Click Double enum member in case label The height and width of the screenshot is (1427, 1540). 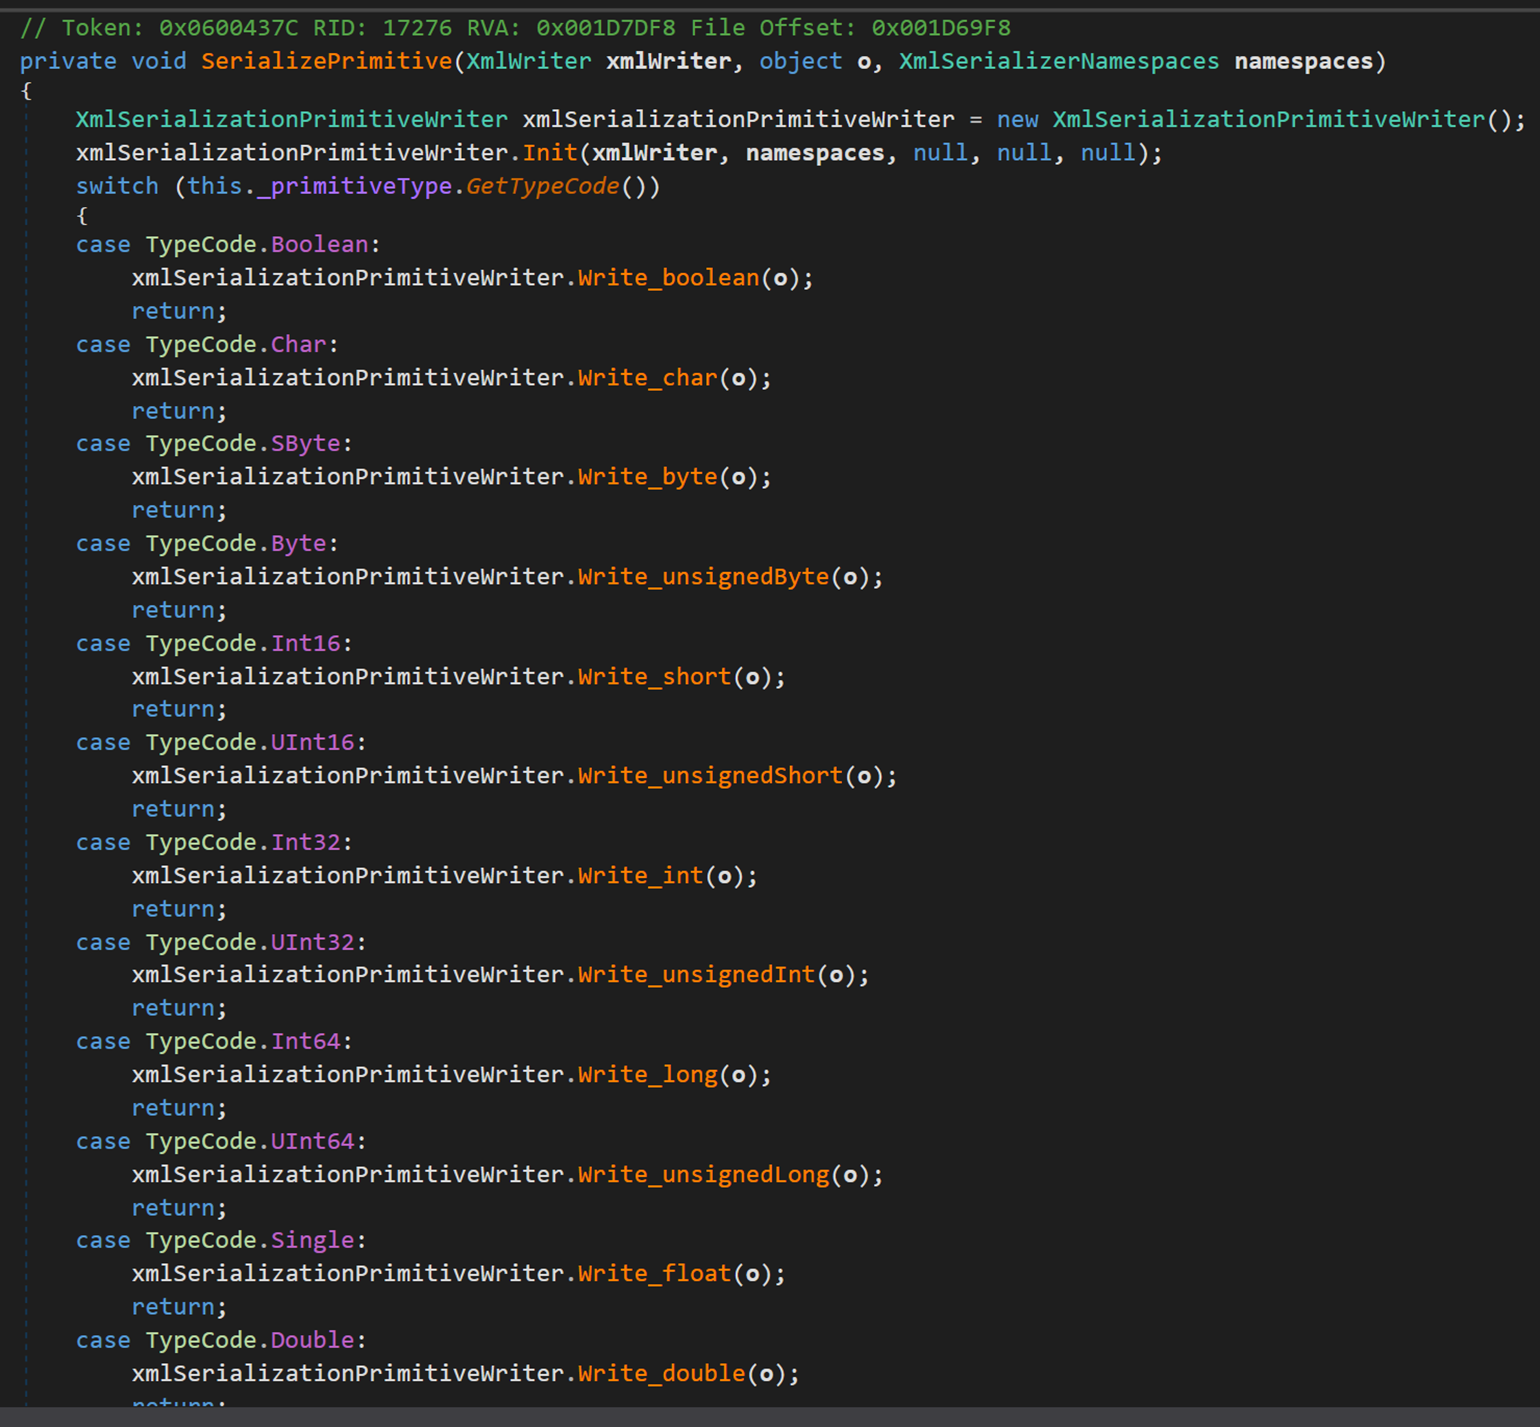313,1341
